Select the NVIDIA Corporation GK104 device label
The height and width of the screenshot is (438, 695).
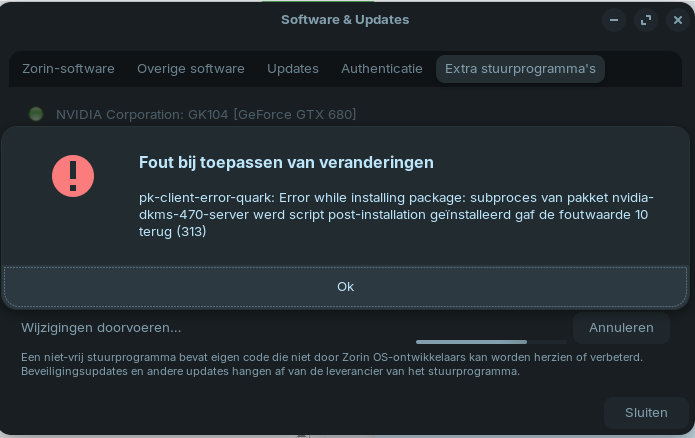pos(206,114)
